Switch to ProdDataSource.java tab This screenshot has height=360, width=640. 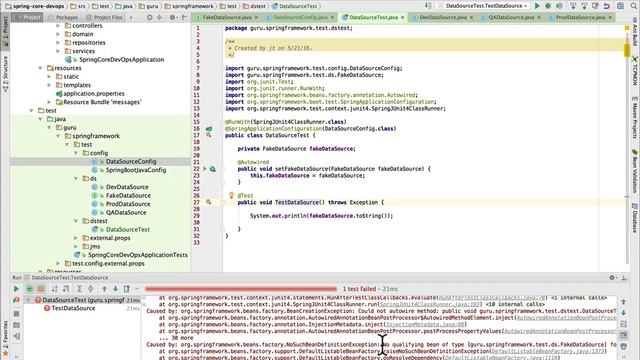[x=580, y=18]
